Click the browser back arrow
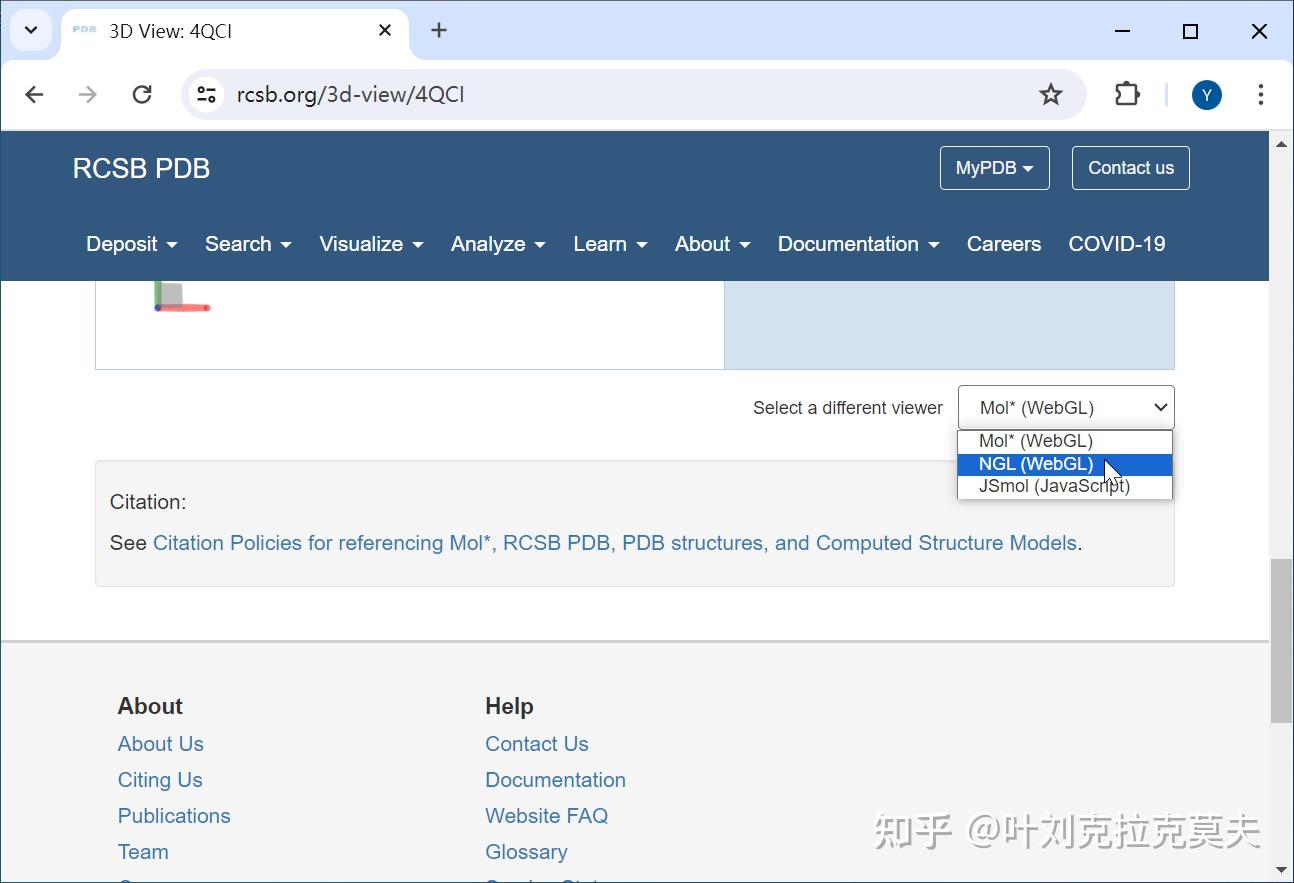Viewport: 1294px width, 883px height. [34, 94]
